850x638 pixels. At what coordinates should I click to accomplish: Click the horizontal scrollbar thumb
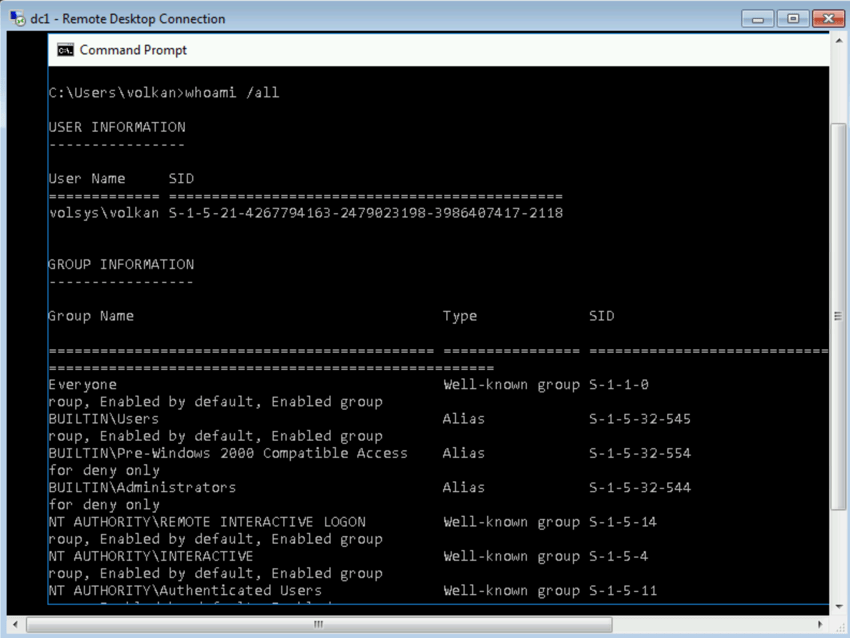(x=318, y=625)
